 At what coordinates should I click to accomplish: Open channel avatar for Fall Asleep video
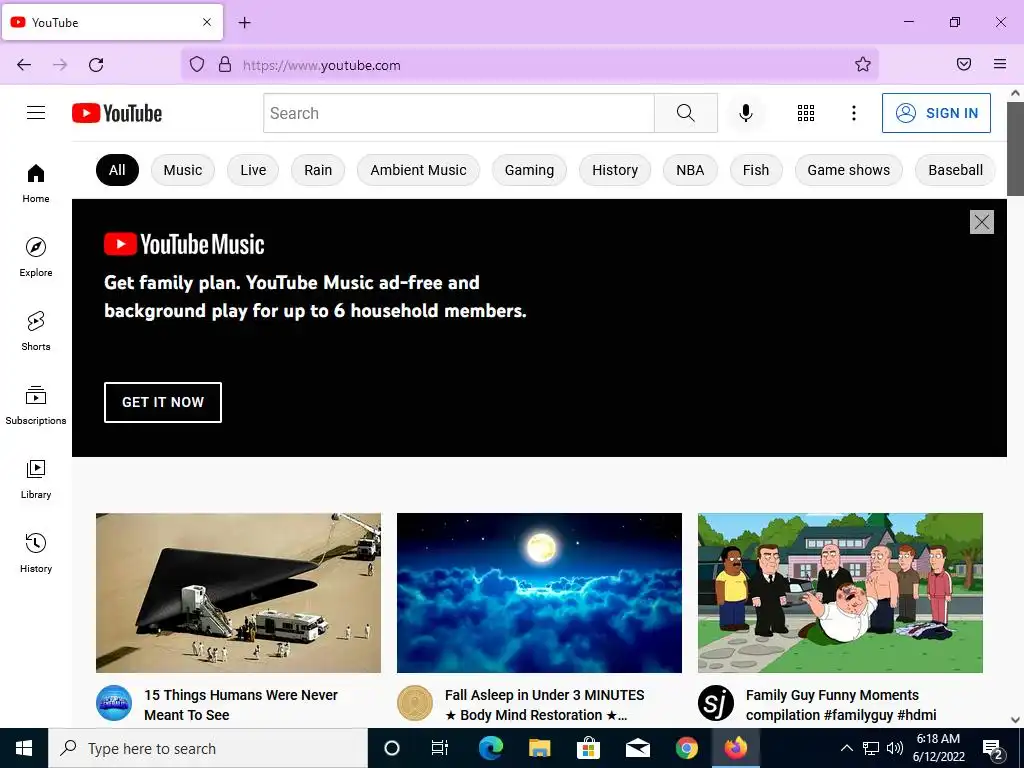point(415,703)
